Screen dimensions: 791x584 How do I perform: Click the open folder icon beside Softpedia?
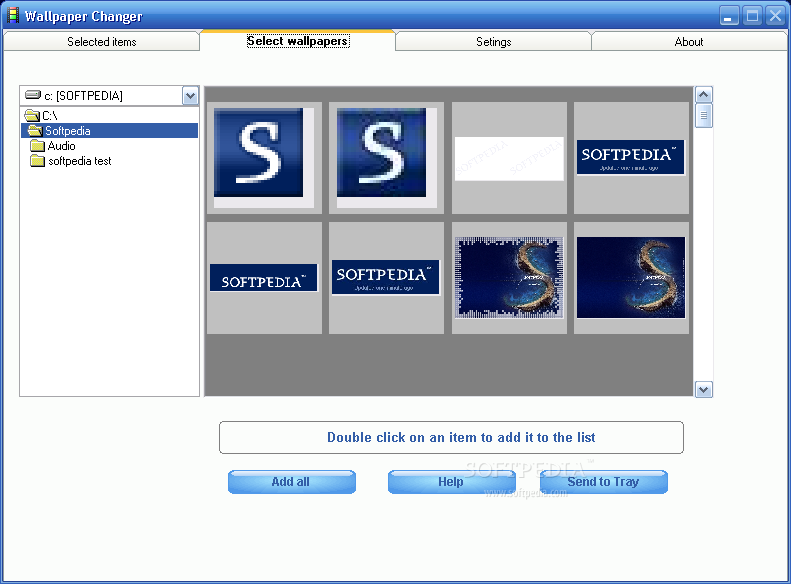(35, 131)
